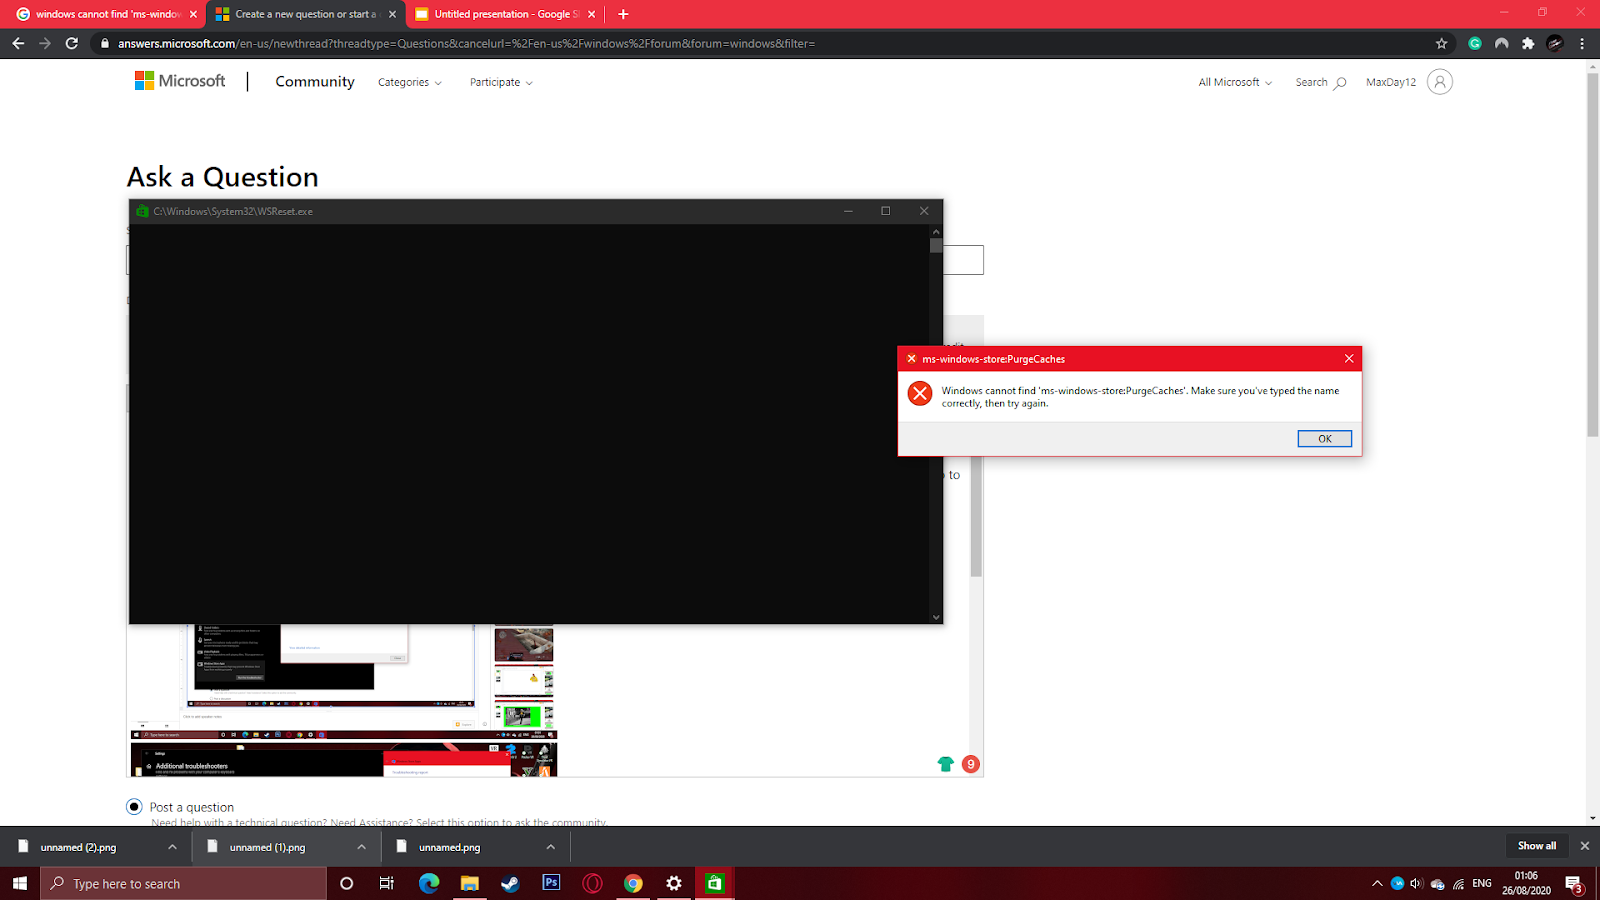Screen dimensions: 1600x900
Task: Open the Chrome profile avatar
Action: (x=1555, y=43)
